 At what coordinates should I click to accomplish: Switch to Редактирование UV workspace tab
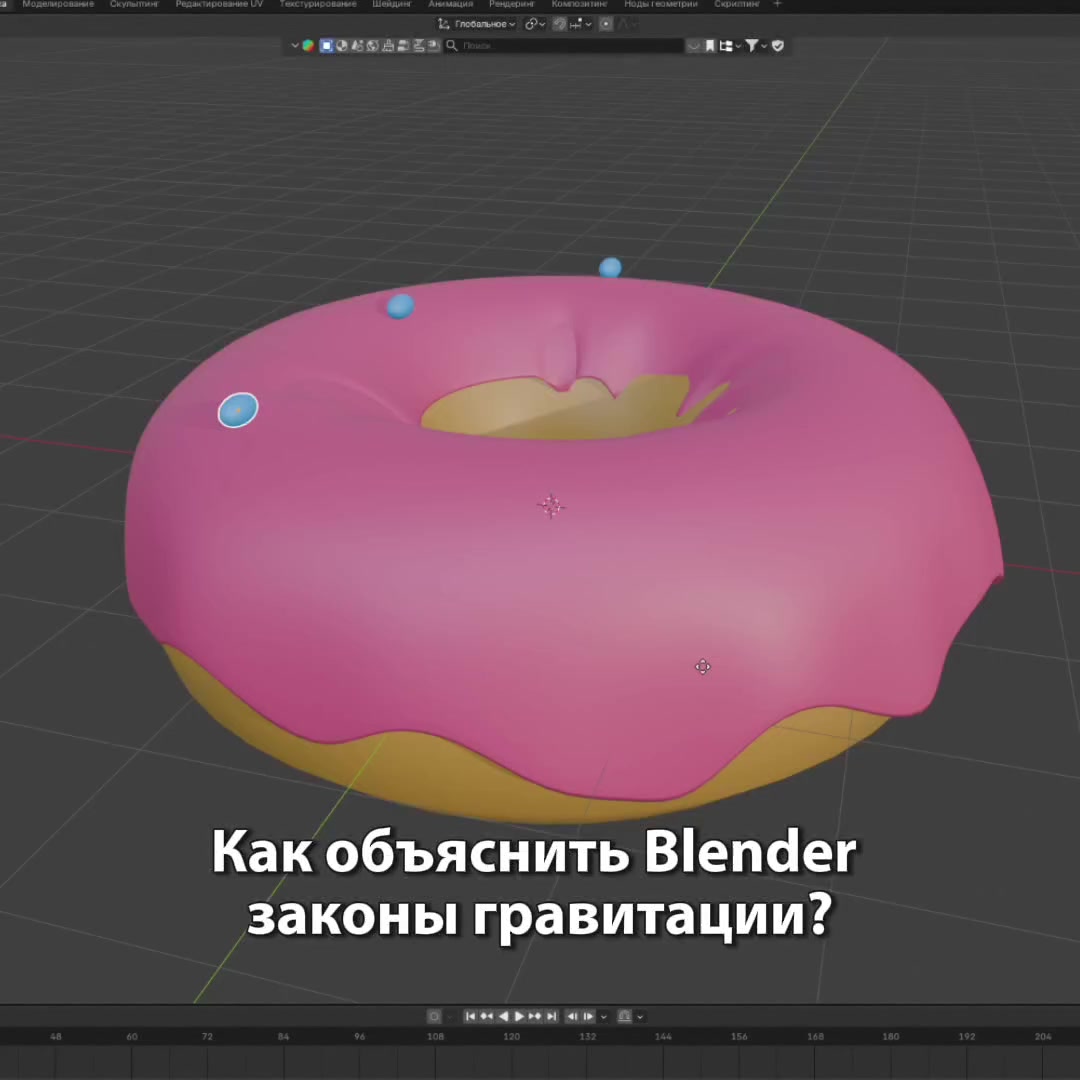pyautogui.click(x=219, y=4)
